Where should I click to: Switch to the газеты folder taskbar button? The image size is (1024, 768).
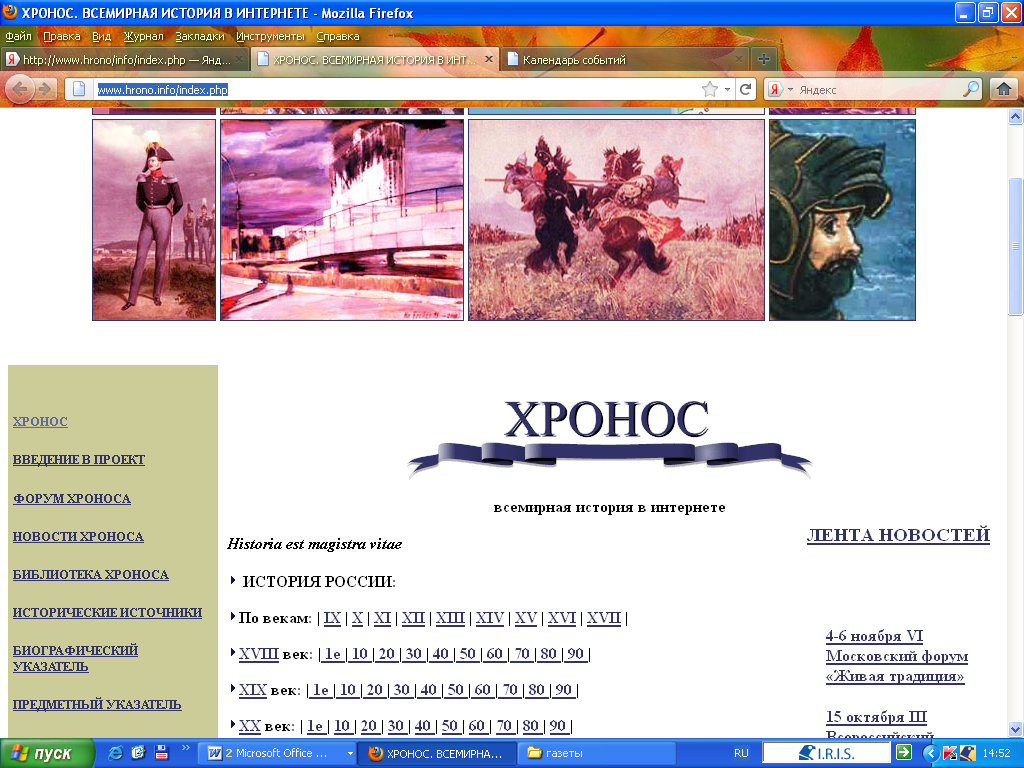pyautogui.click(x=596, y=753)
